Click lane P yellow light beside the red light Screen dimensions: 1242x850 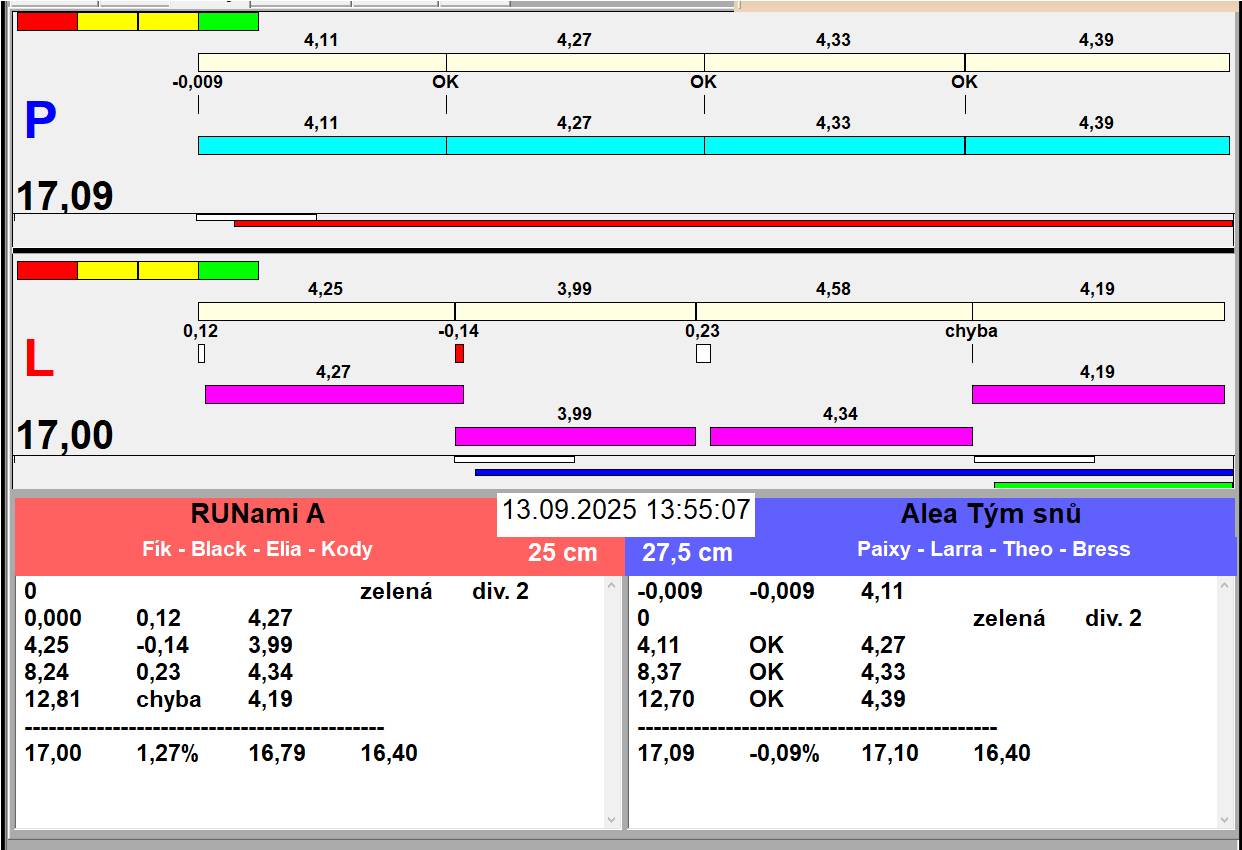[108, 21]
